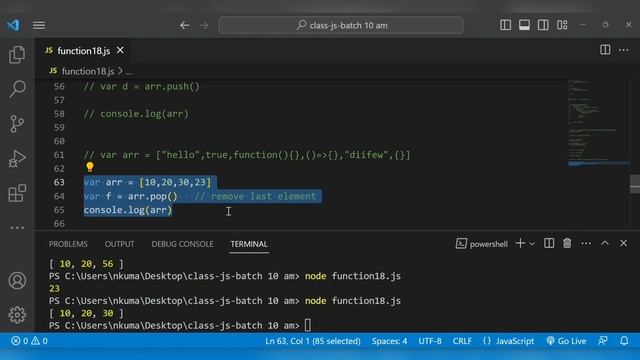Change indentation via Spaces: 4
This screenshot has height=360, width=640.
pyautogui.click(x=389, y=341)
